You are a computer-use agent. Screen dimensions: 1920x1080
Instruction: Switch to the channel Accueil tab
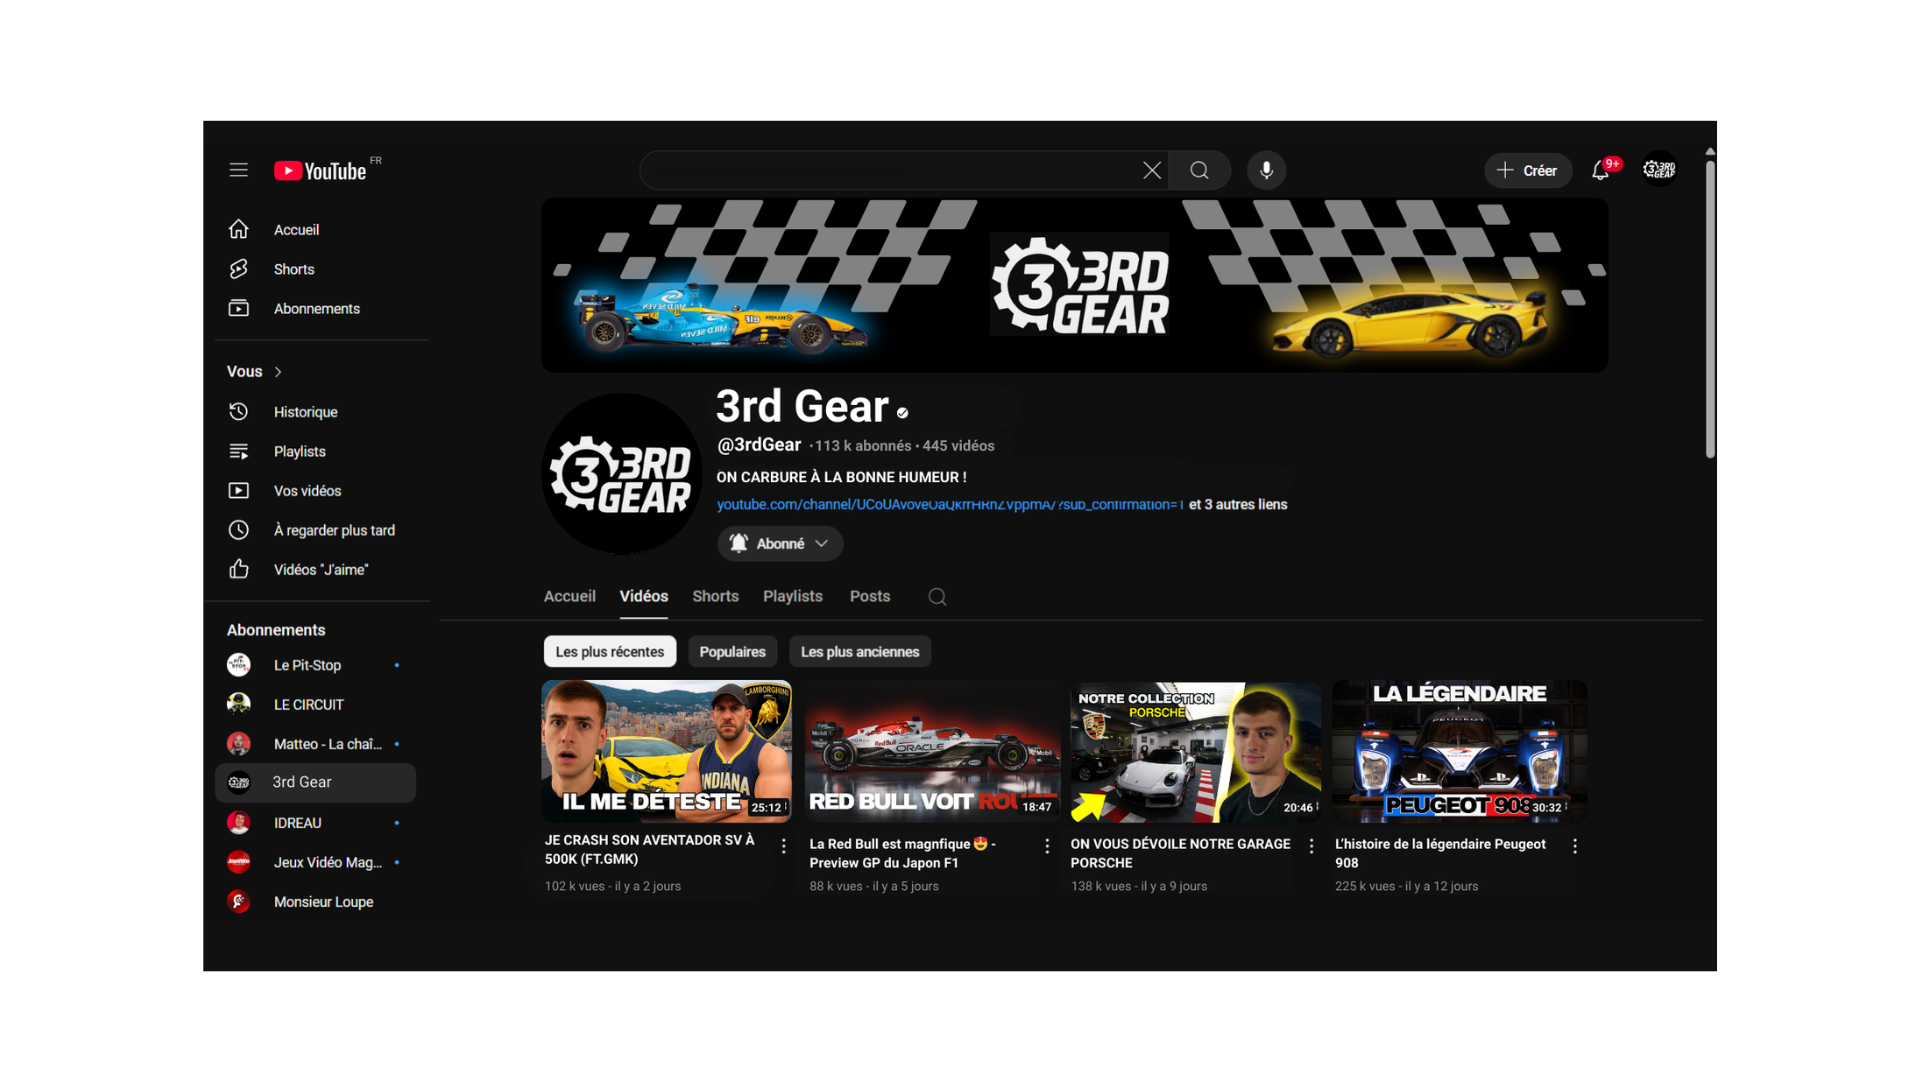pyautogui.click(x=570, y=596)
